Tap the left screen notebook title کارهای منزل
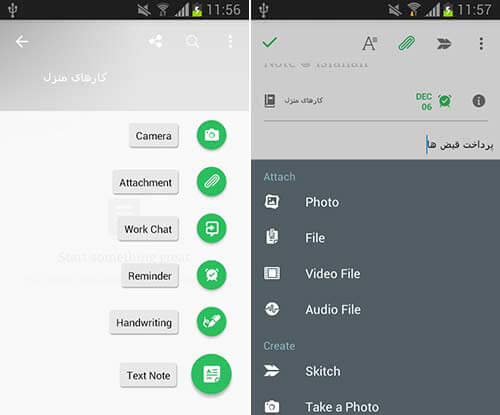Screen dimensions: 500x415 pos(75,77)
